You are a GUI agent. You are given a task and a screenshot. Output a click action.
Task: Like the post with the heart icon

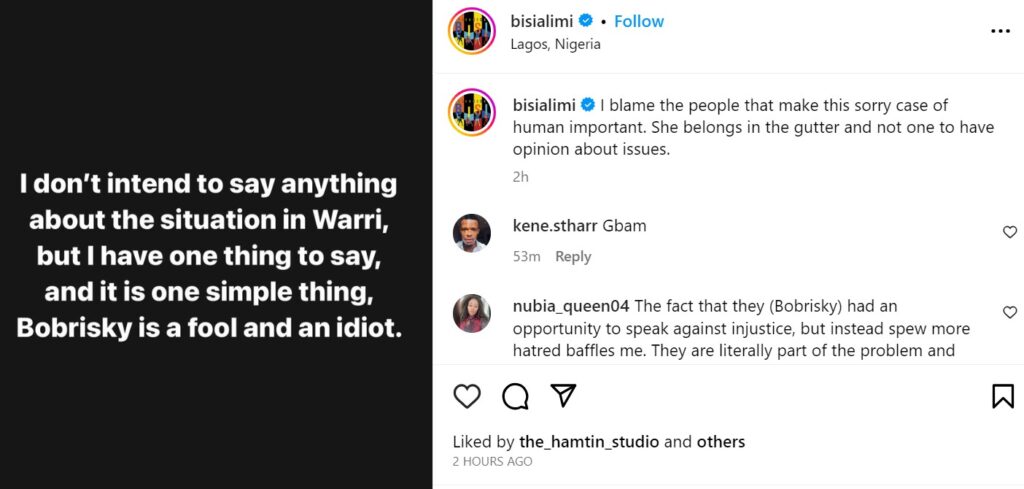tap(467, 396)
